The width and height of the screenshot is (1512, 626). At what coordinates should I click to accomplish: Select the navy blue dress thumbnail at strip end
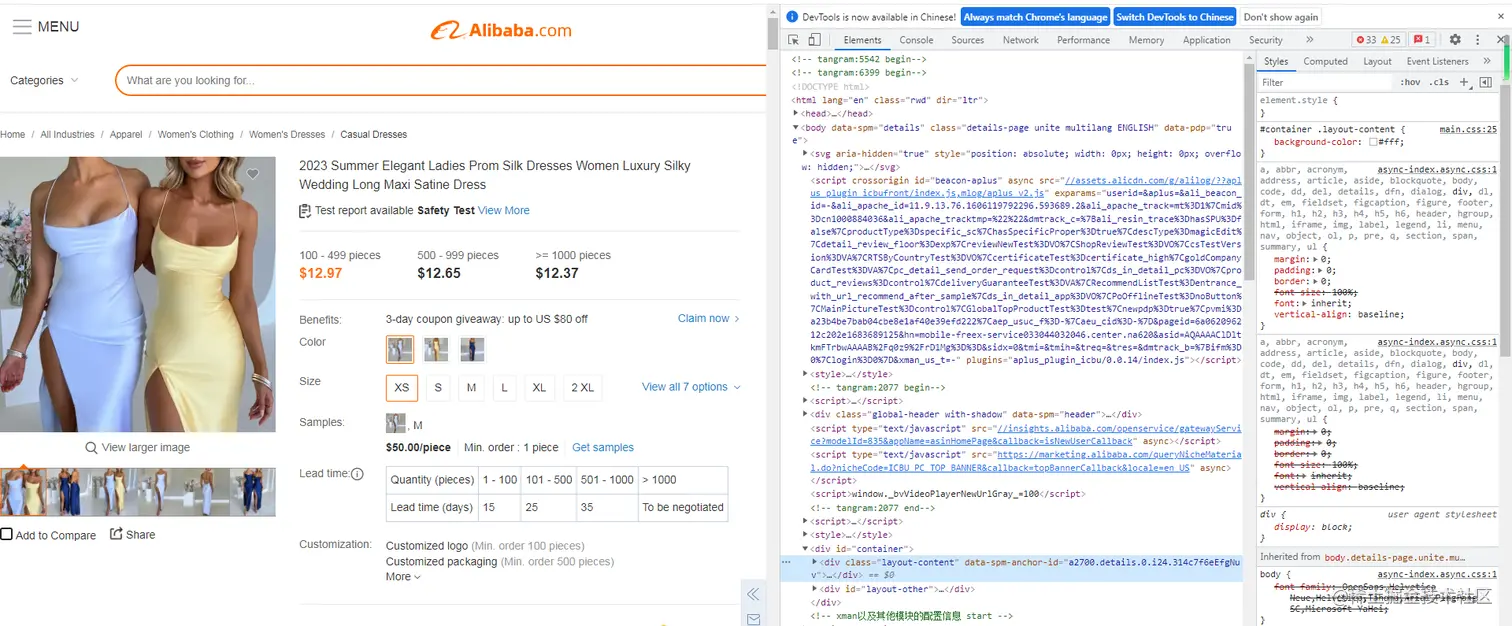pyautogui.click(x=253, y=491)
